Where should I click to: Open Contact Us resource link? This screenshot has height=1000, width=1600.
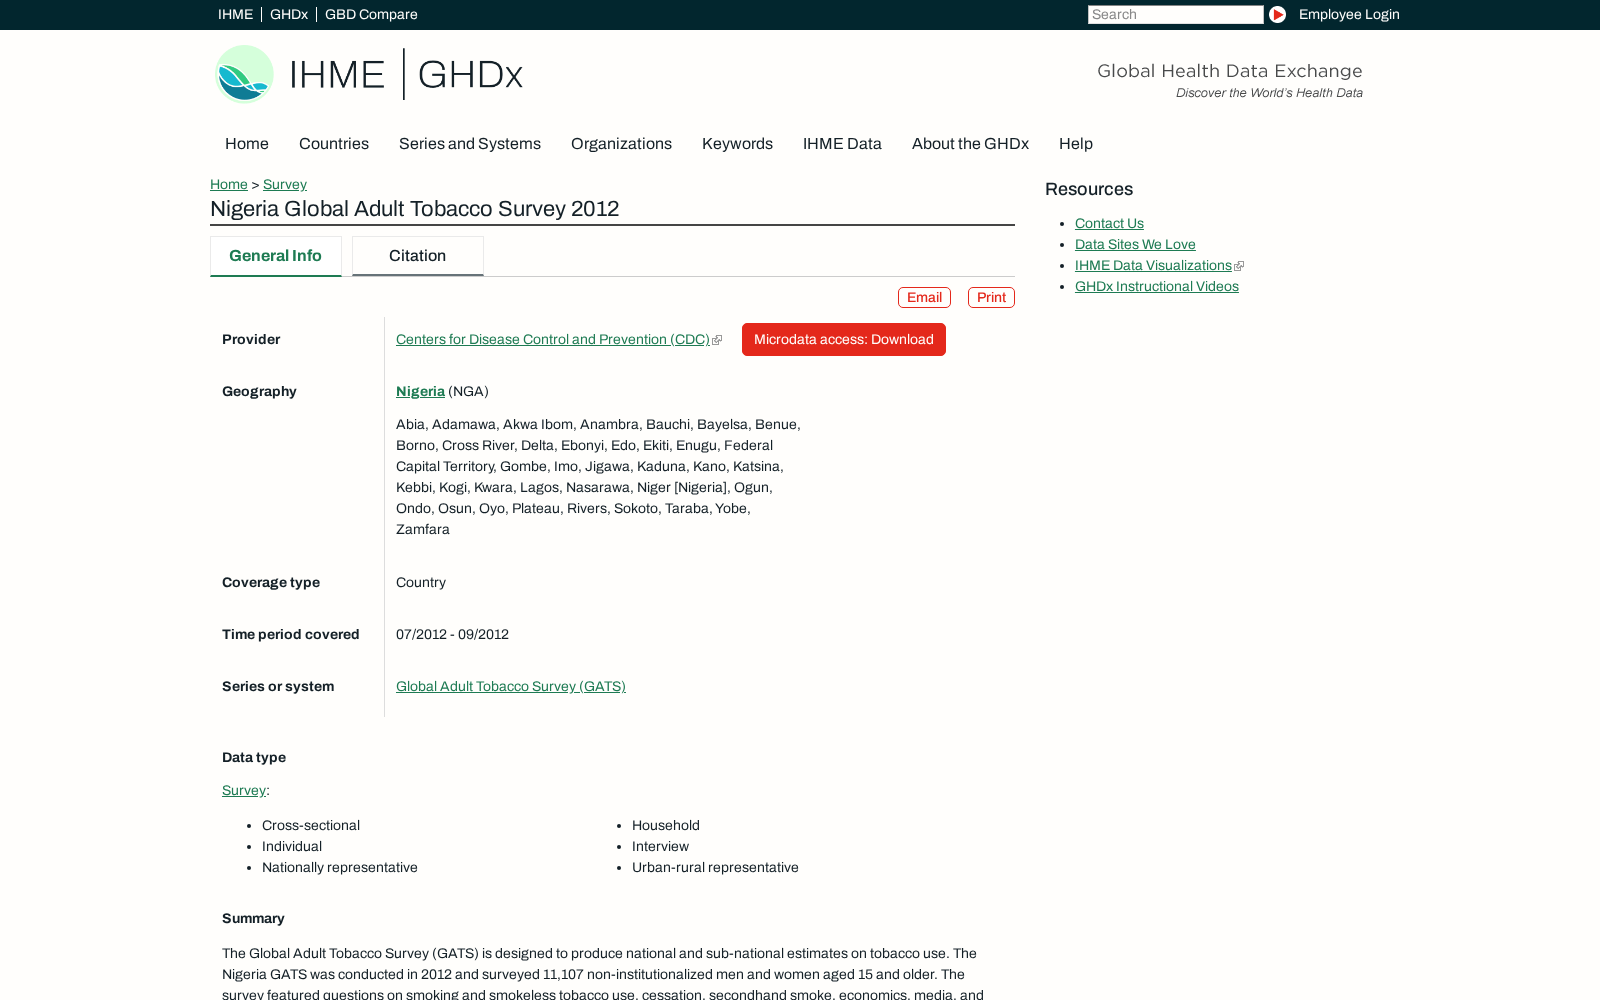tap(1109, 224)
